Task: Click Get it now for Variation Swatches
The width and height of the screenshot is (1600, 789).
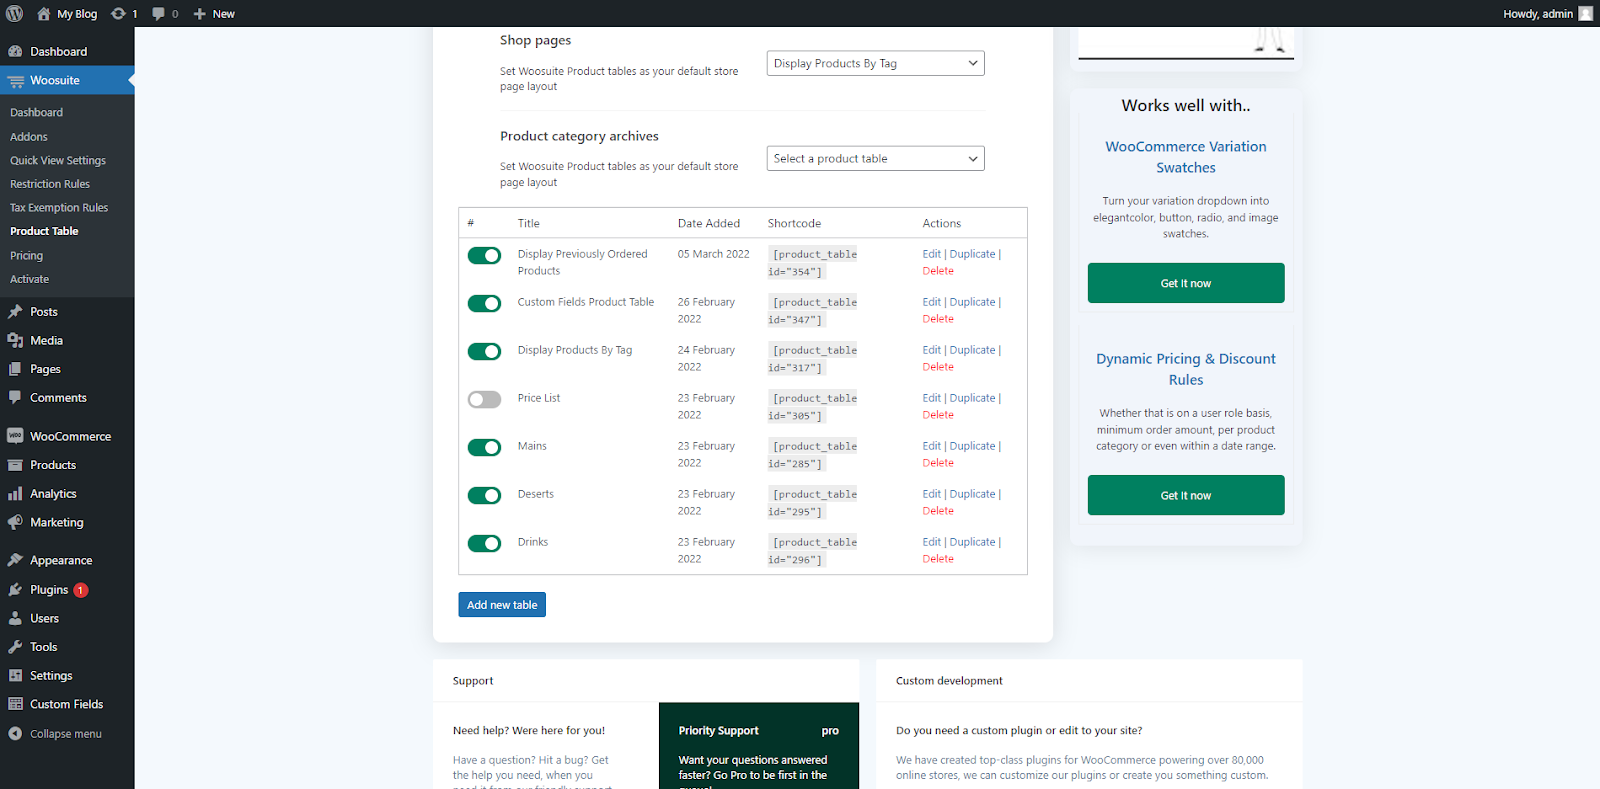Action: 1186,283
